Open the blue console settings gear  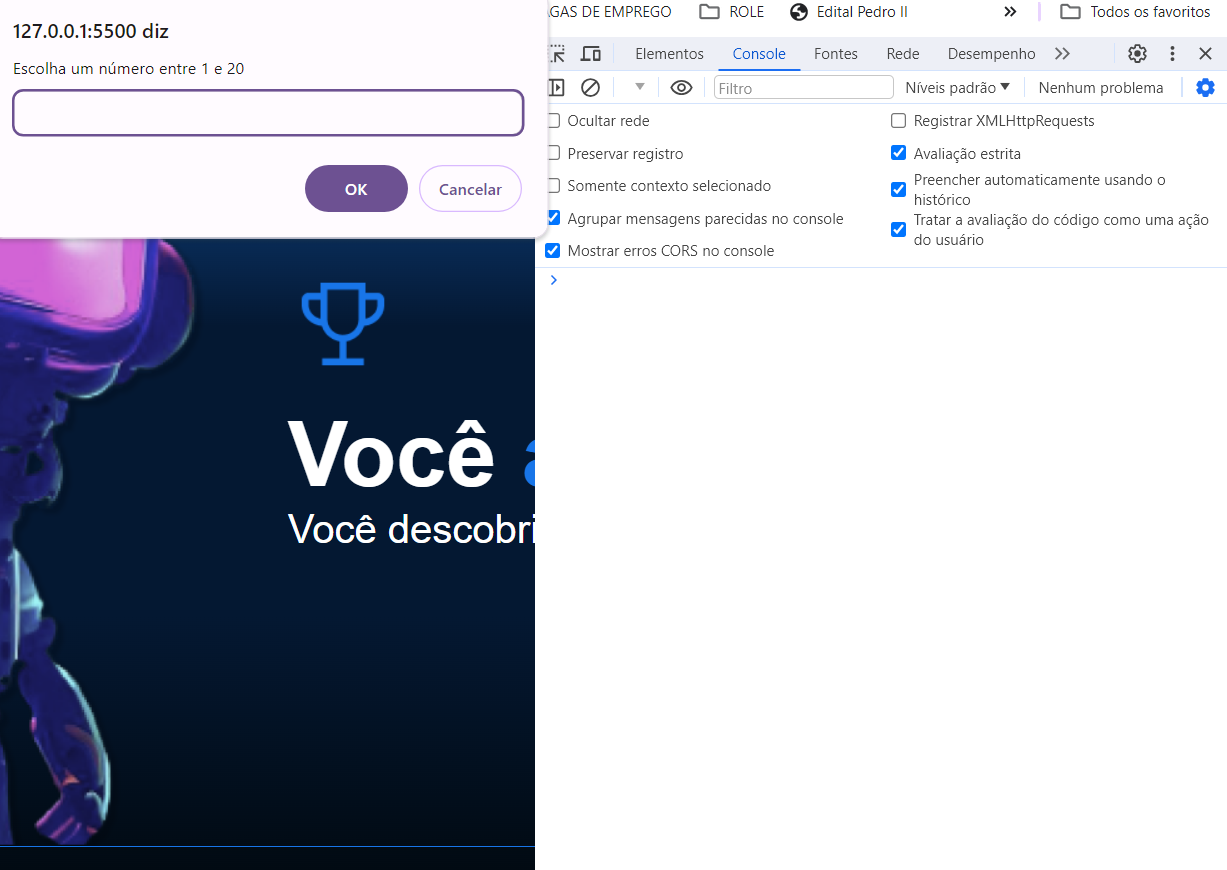tap(1205, 88)
